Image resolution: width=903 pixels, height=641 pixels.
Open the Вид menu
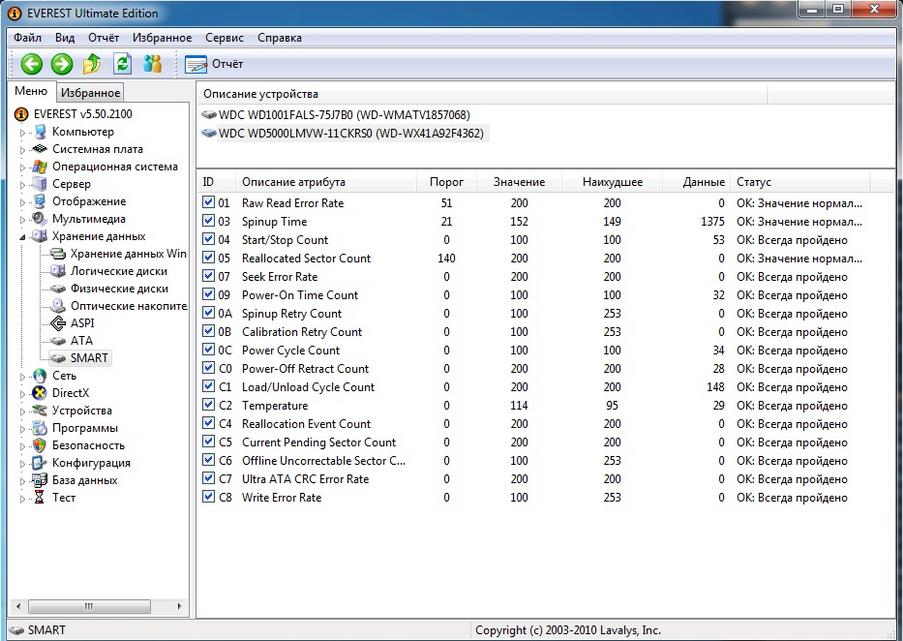(x=64, y=38)
